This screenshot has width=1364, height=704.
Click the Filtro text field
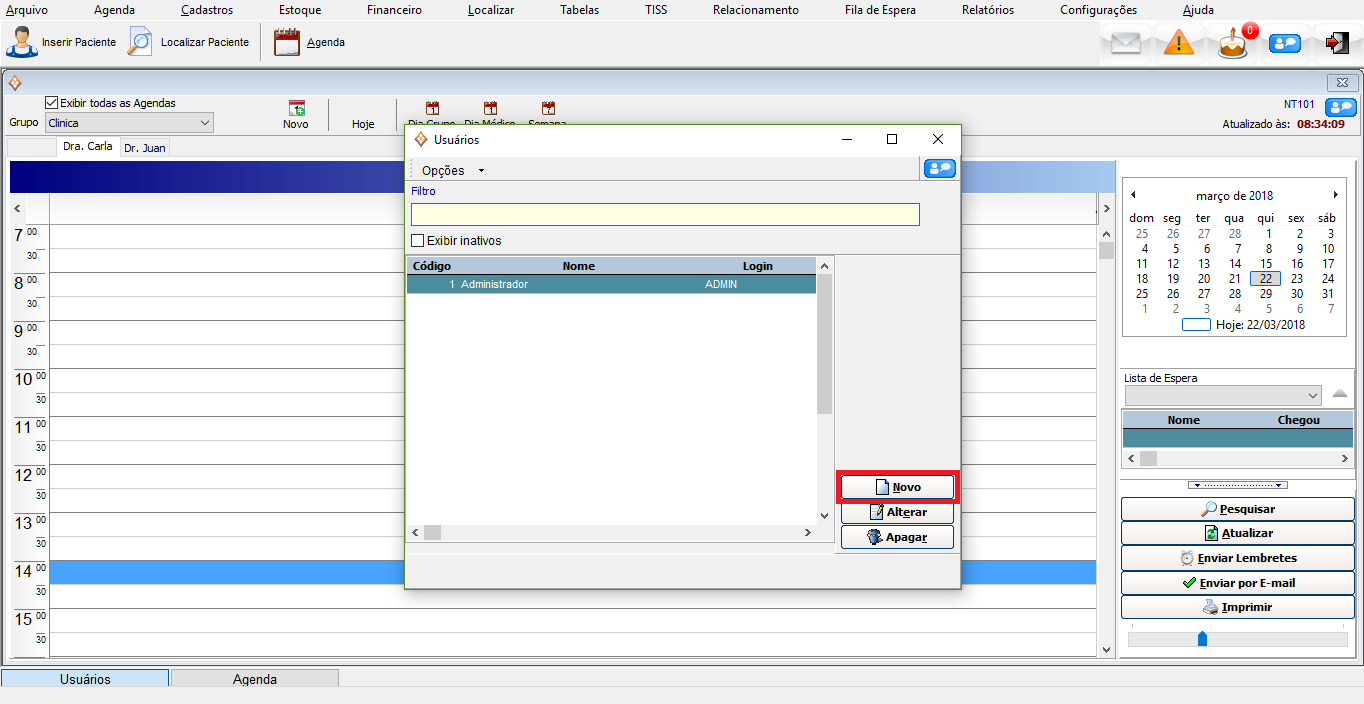click(x=664, y=214)
